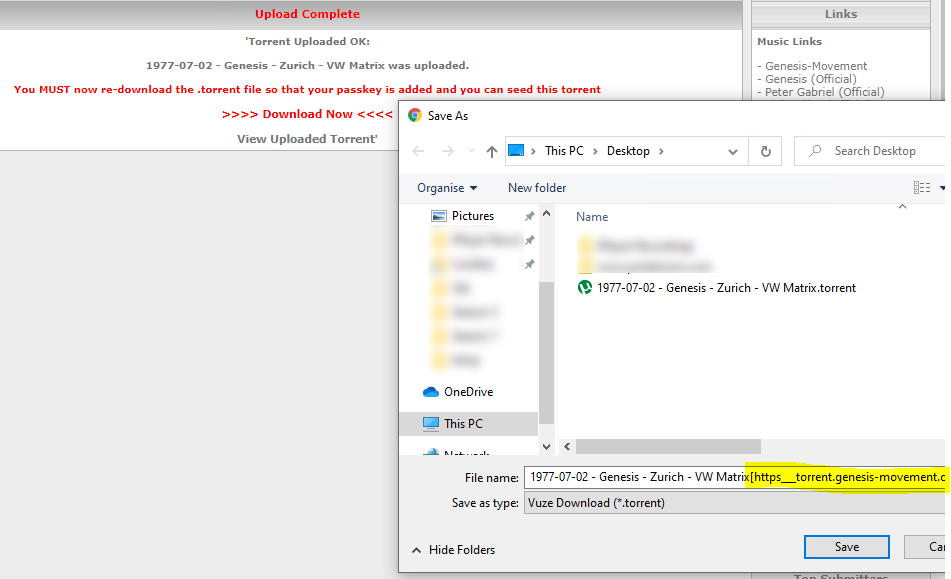Create a New folder

click(x=537, y=188)
